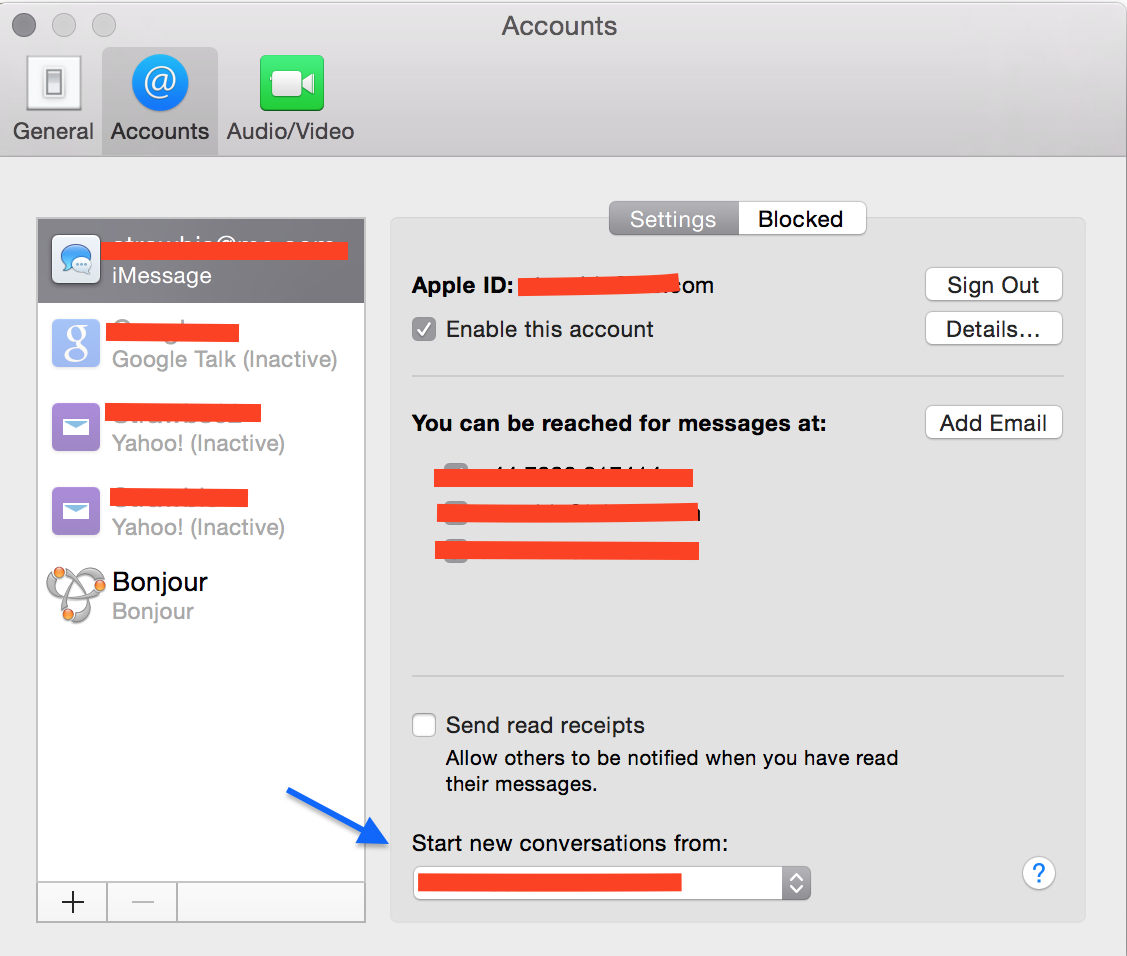Toggle the first reachable address checkbox

click(x=456, y=475)
